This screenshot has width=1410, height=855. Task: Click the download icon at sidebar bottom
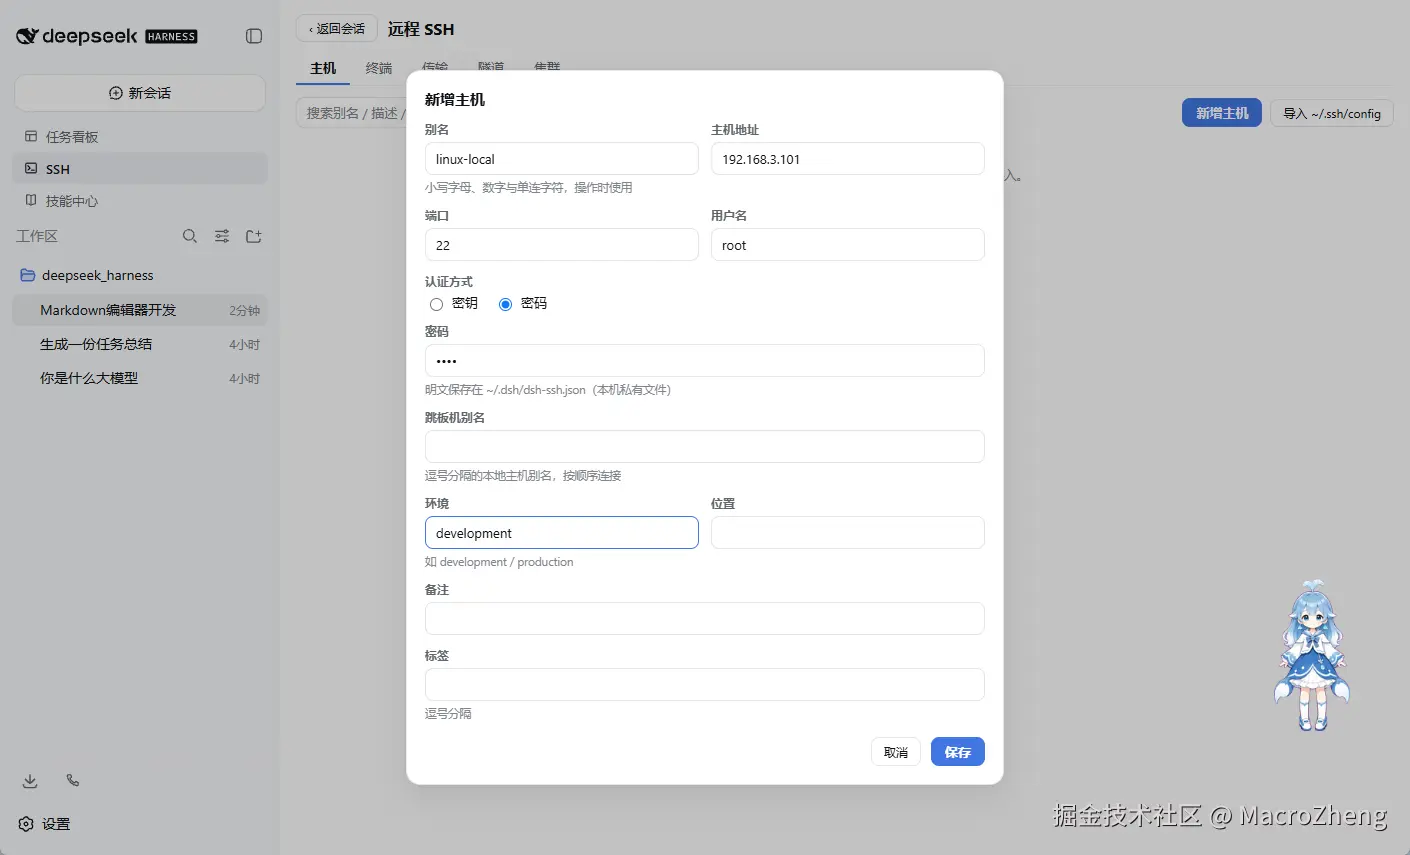pyautogui.click(x=30, y=781)
